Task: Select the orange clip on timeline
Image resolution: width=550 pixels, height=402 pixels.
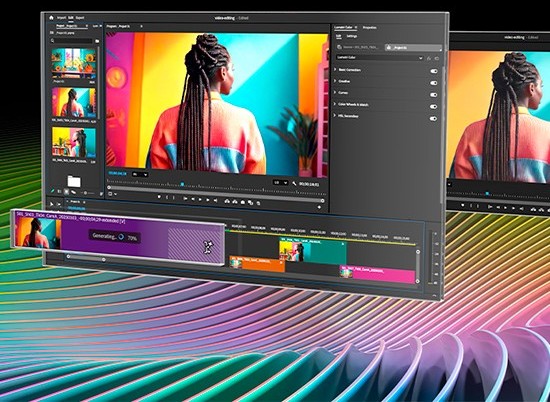Action: pos(257,264)
